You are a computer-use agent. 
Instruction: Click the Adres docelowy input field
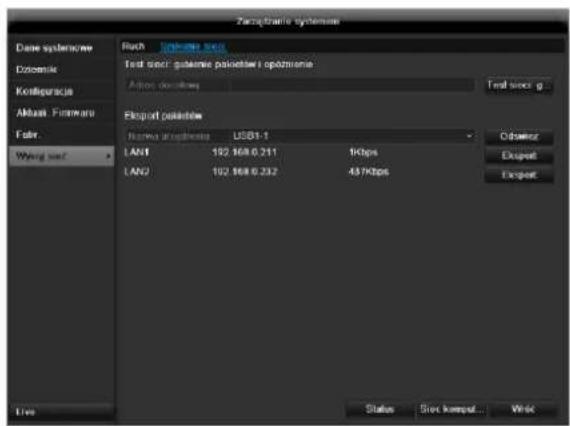[x=300, y=85]
